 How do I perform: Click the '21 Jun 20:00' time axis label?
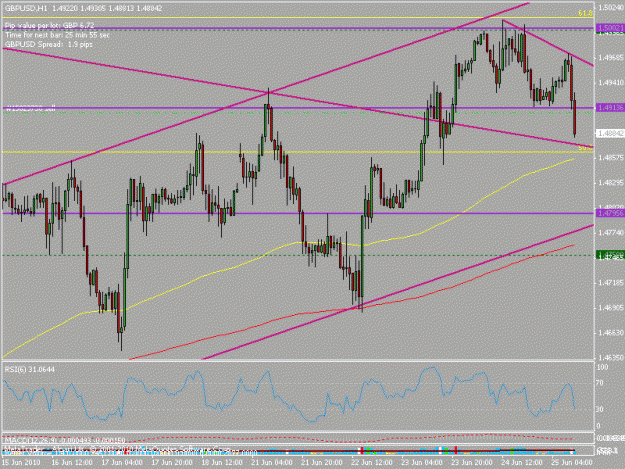pos(322,462)
